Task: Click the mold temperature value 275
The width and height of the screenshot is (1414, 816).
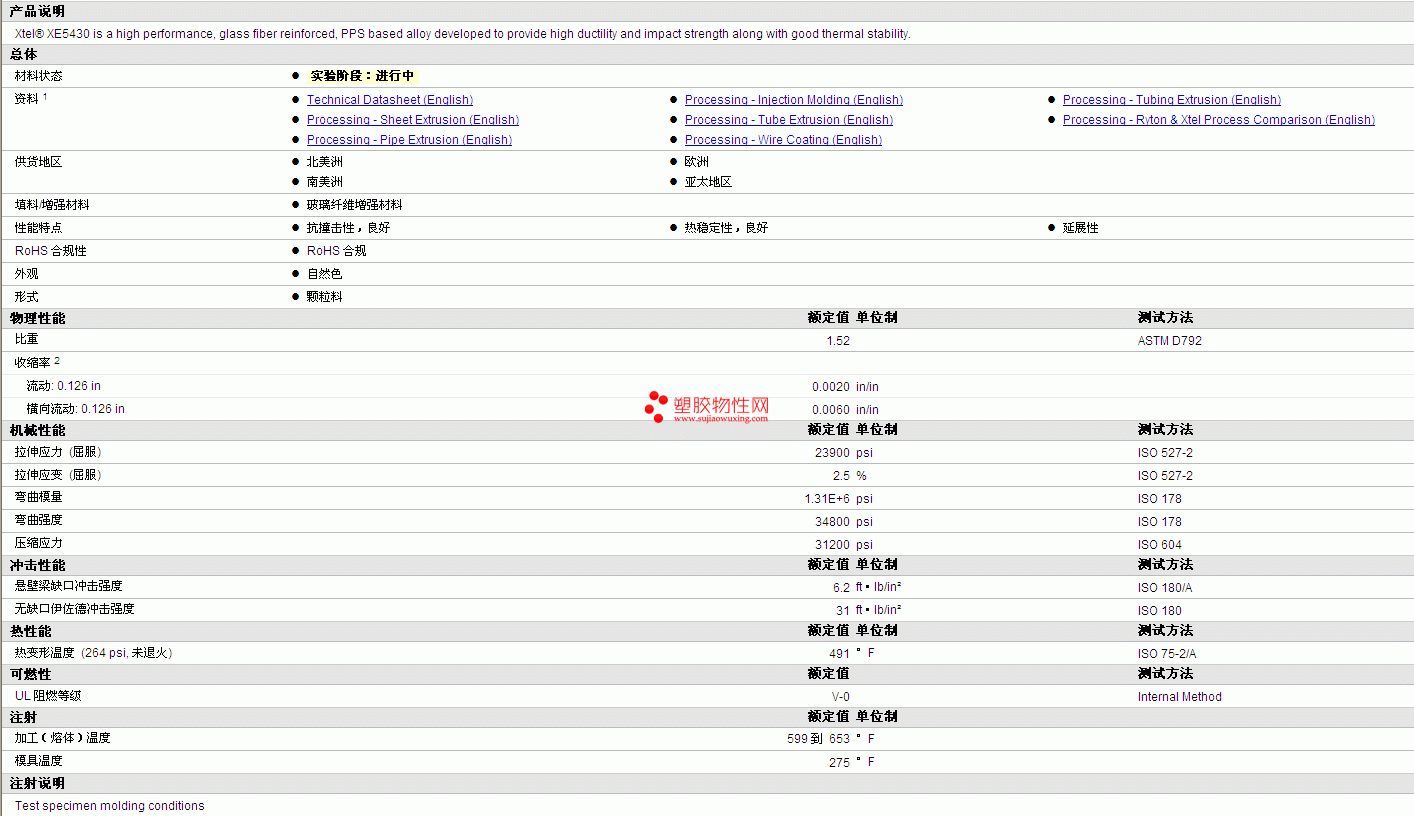Action: pos(839,763)
